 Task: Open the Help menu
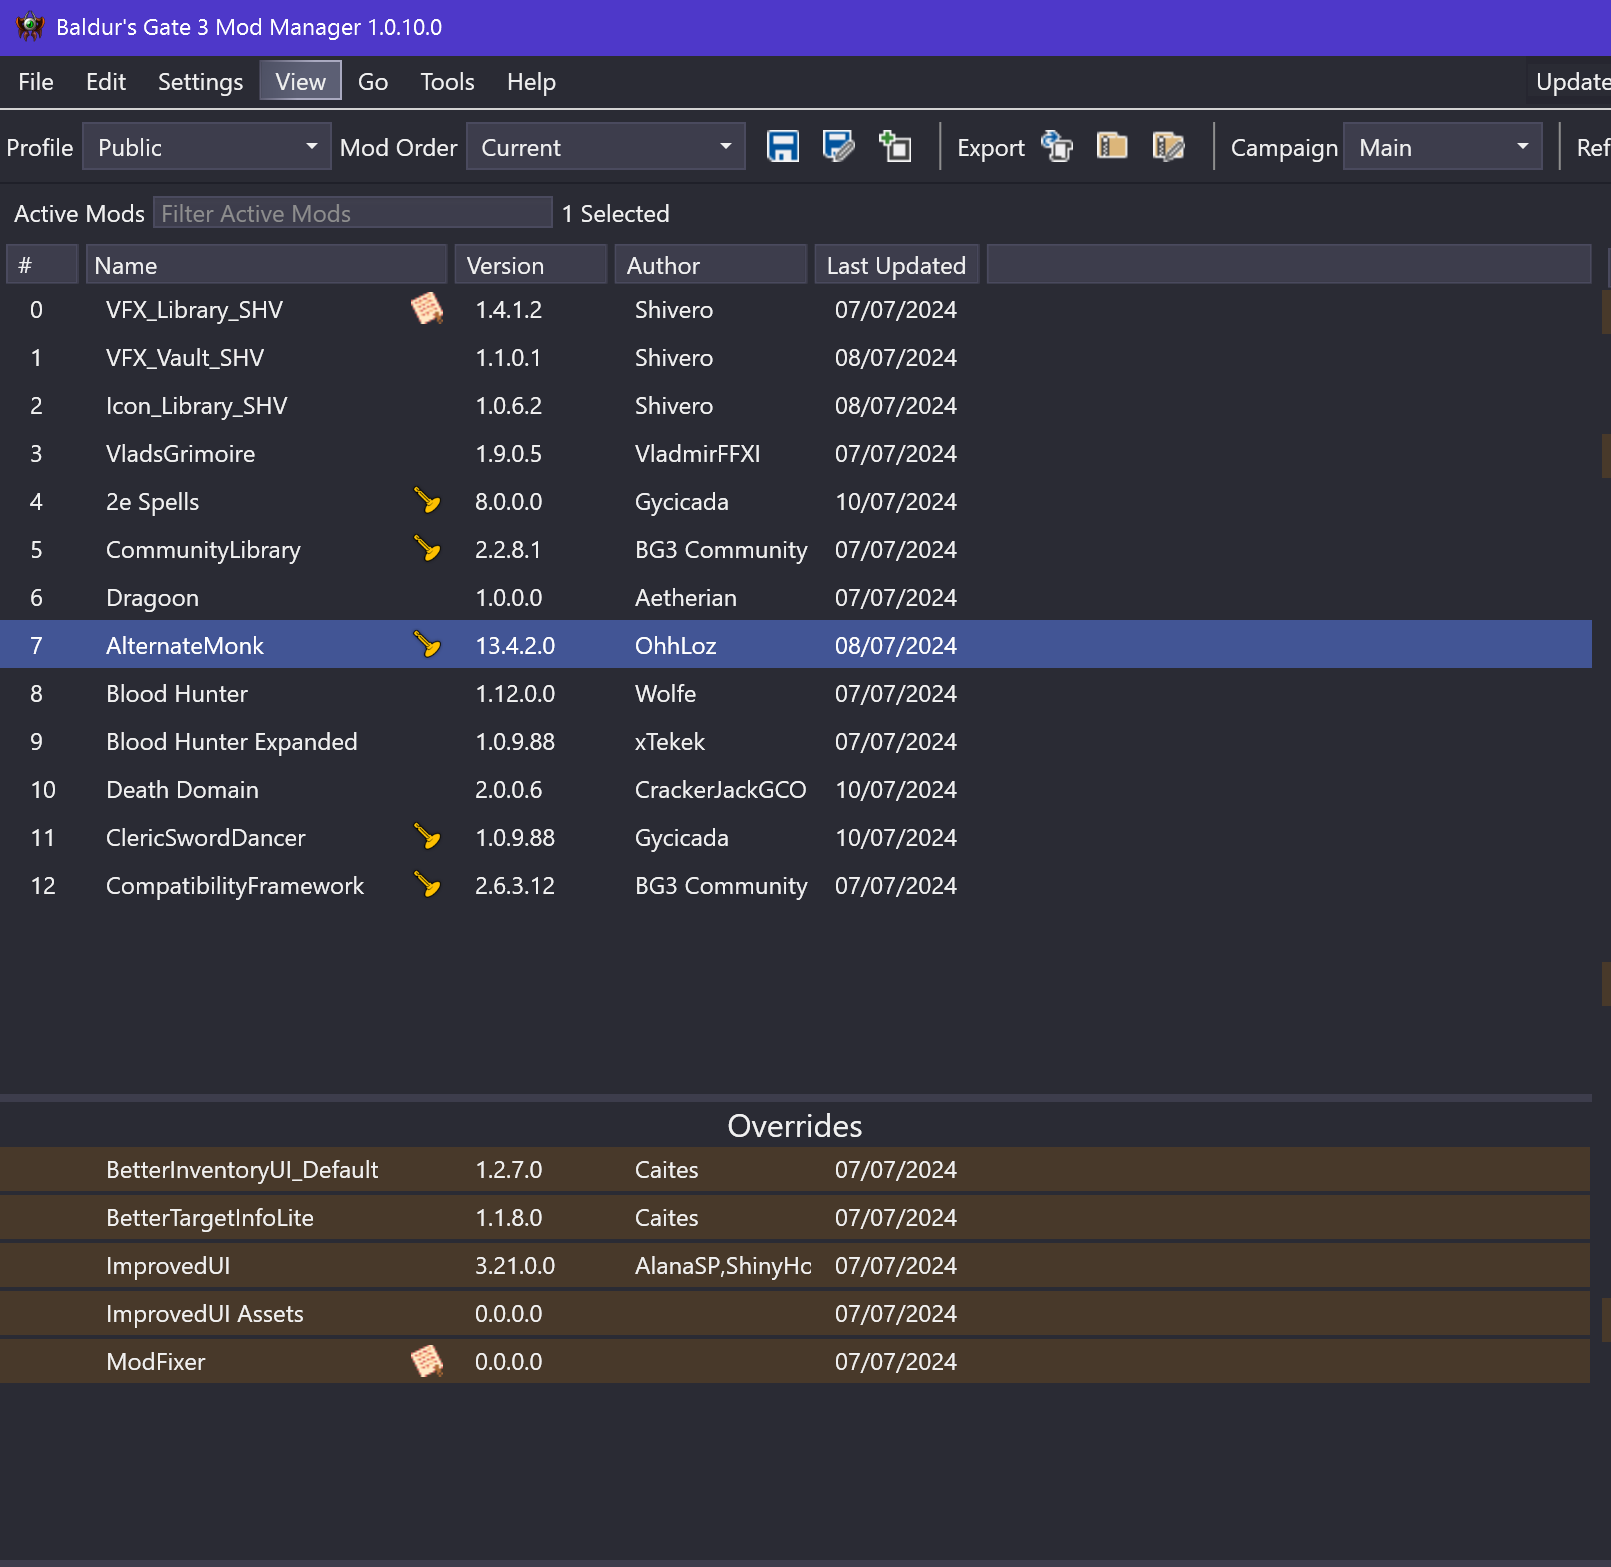tap(531, 82)
